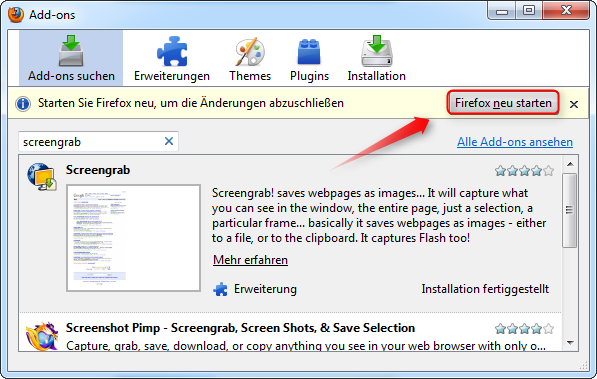Select the Screenshot Pimp add-on title

coord(240,328)
